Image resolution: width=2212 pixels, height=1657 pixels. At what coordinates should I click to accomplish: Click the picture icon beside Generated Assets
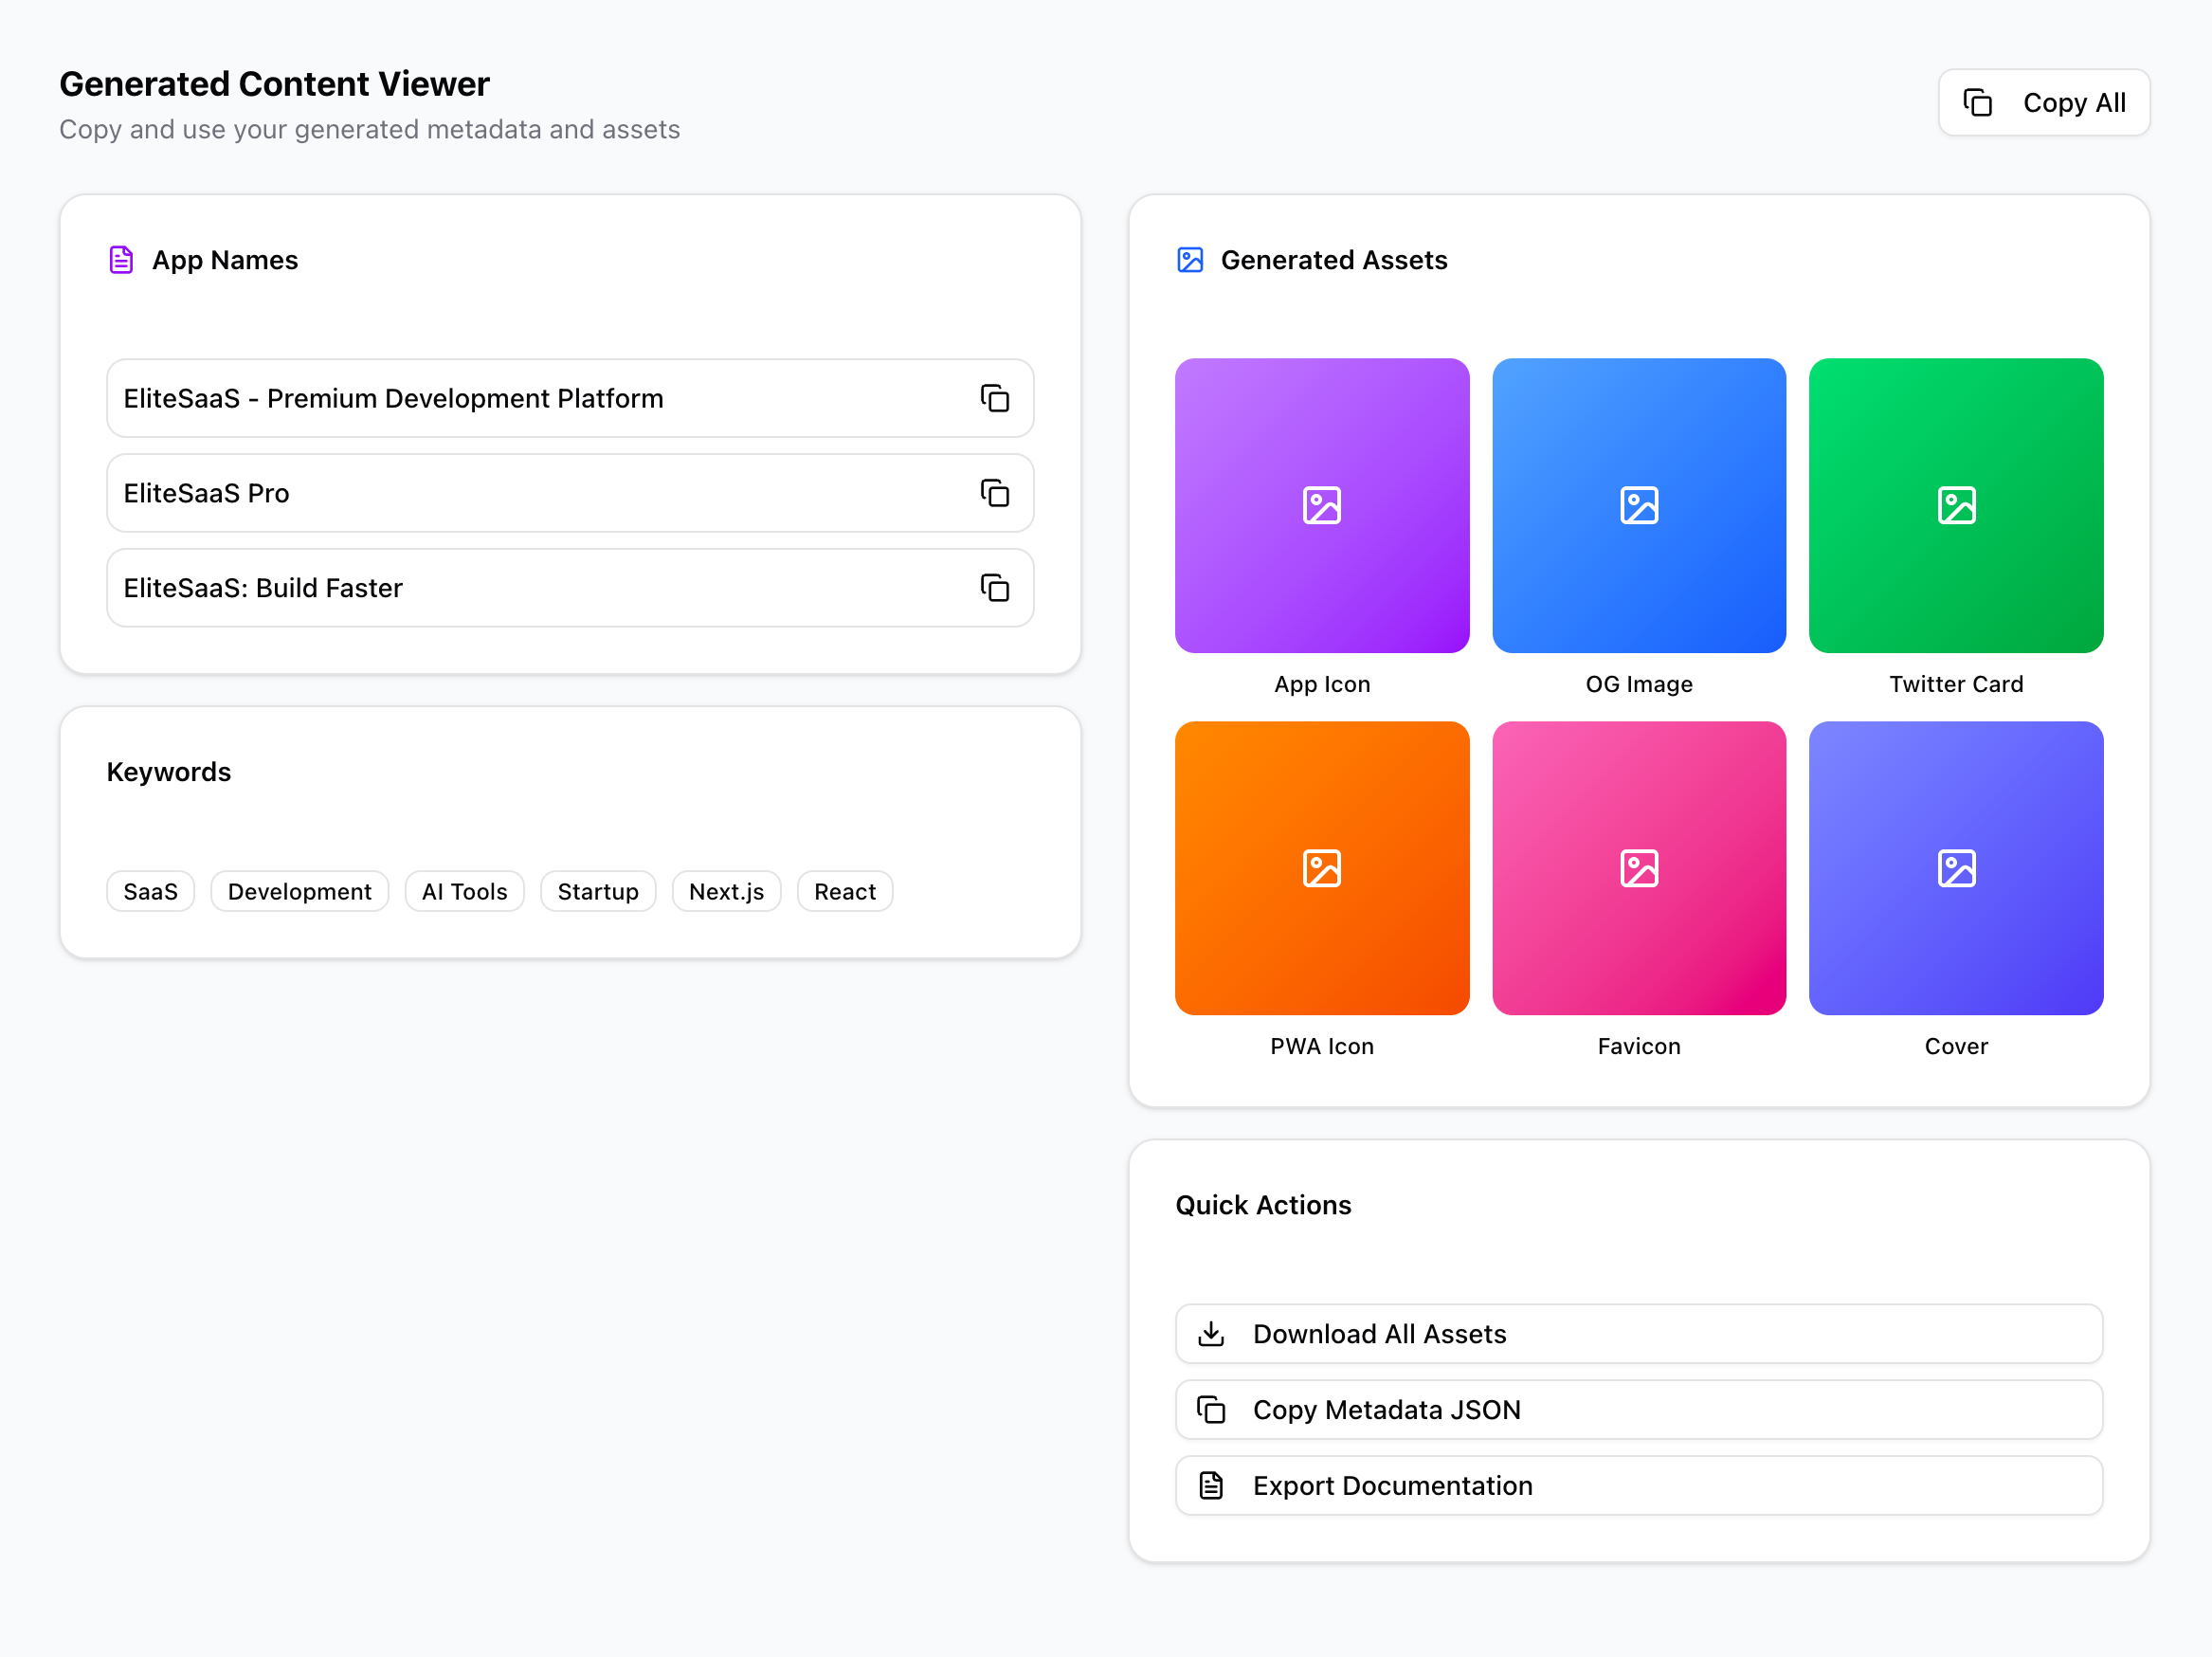coord(1189,260)
